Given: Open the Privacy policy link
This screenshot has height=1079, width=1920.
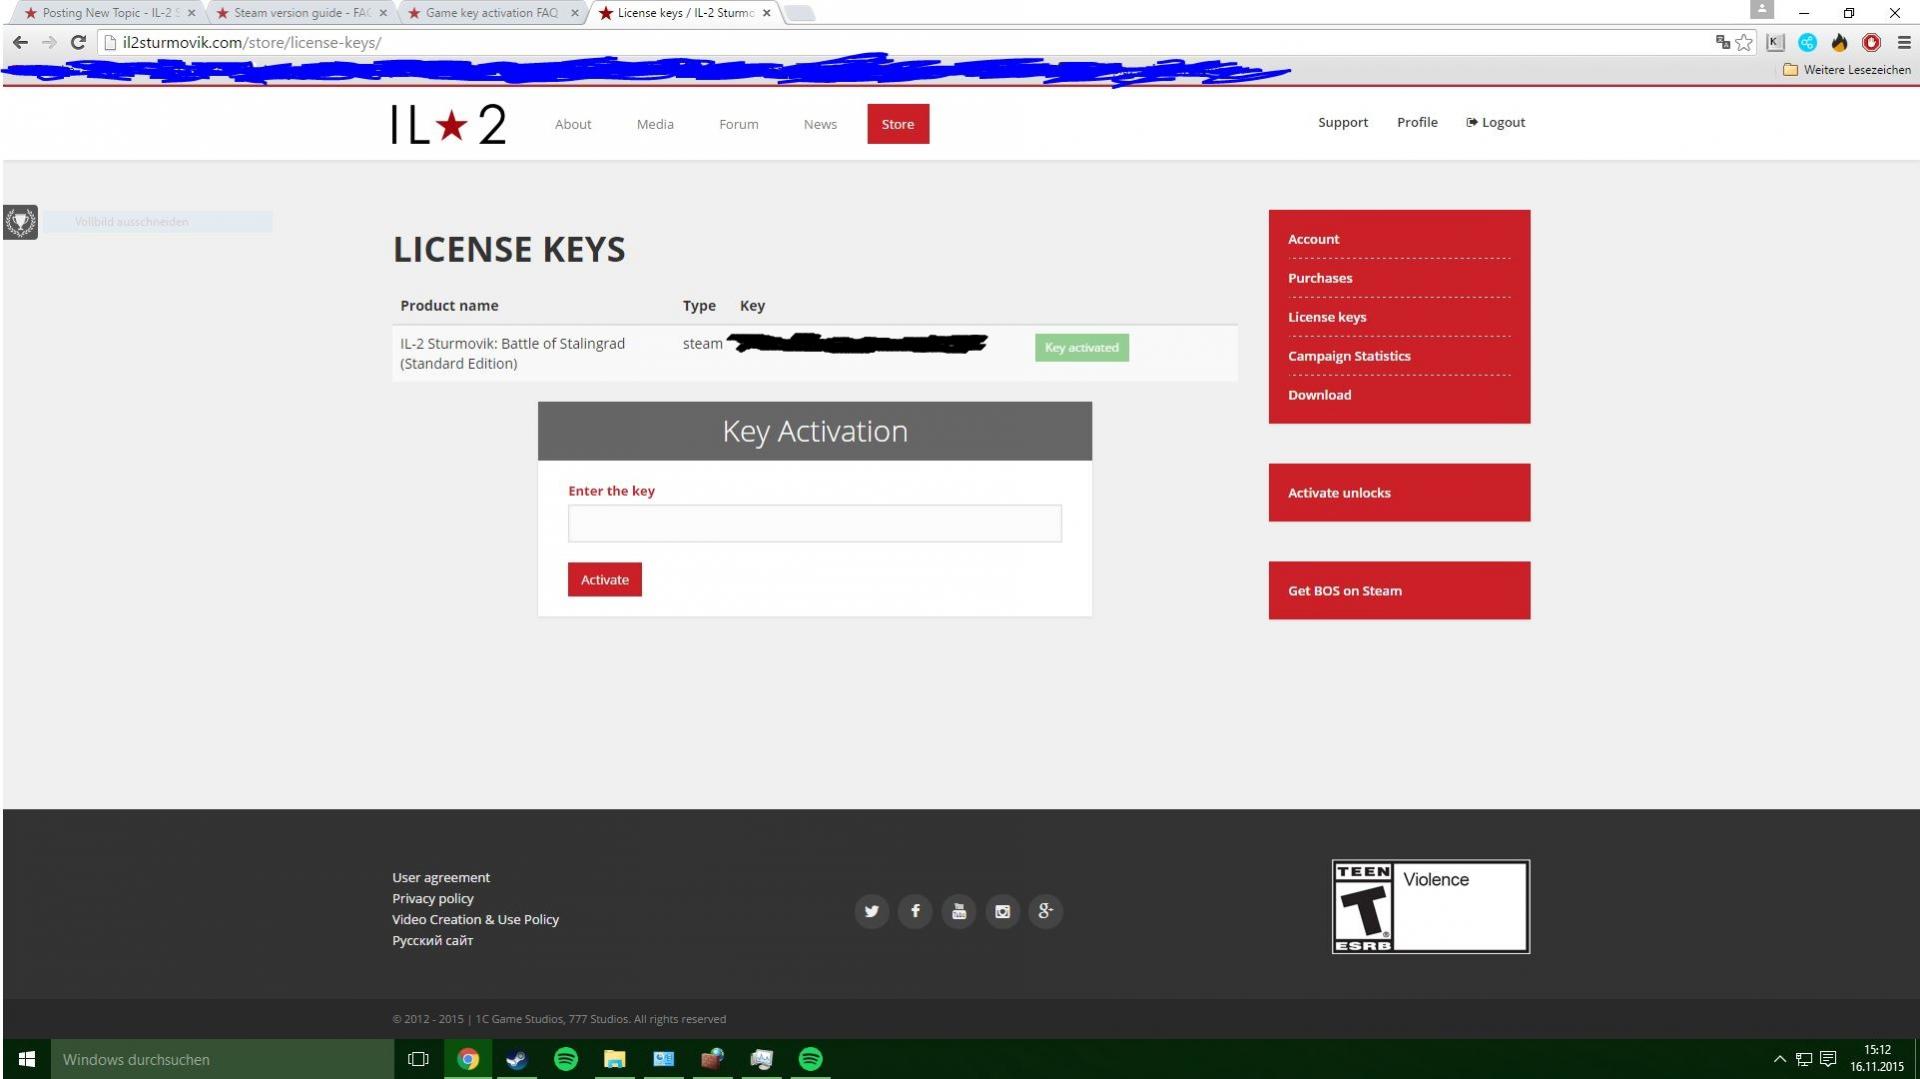Looking at the screenshot, I should click(433, 898).
